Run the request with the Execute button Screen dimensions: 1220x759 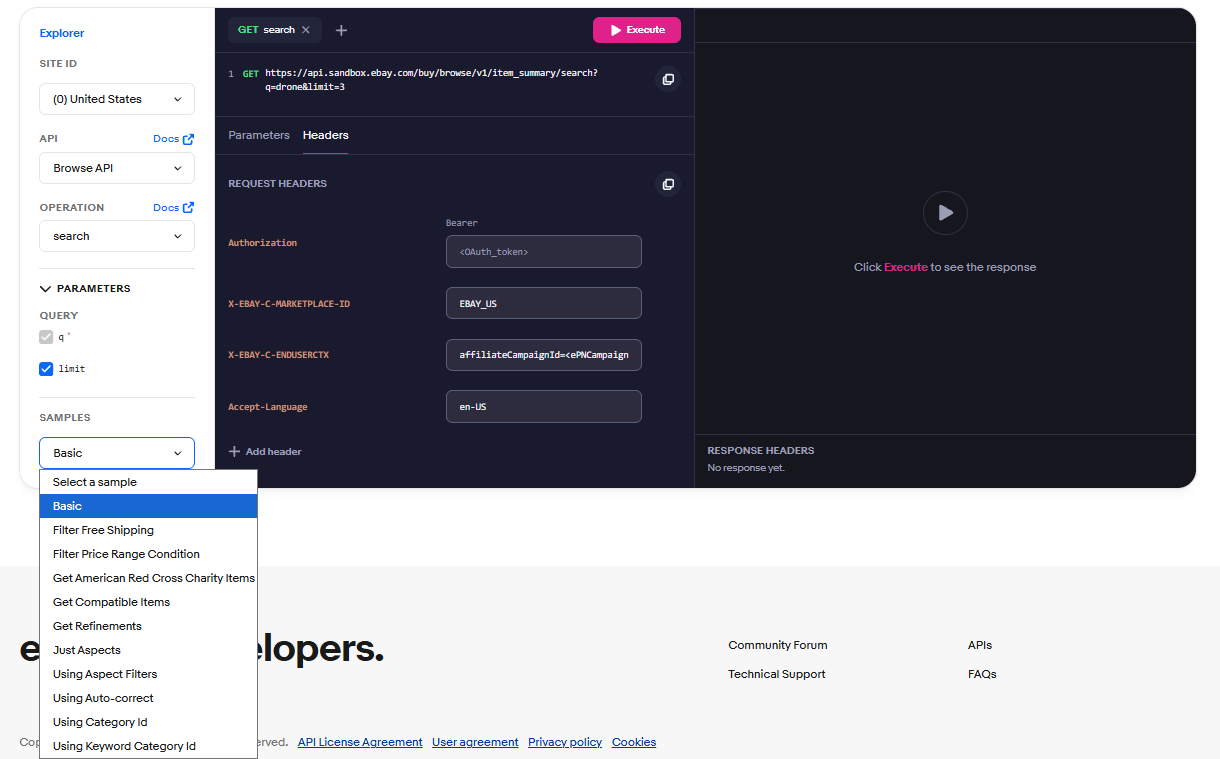pos(637,30)
